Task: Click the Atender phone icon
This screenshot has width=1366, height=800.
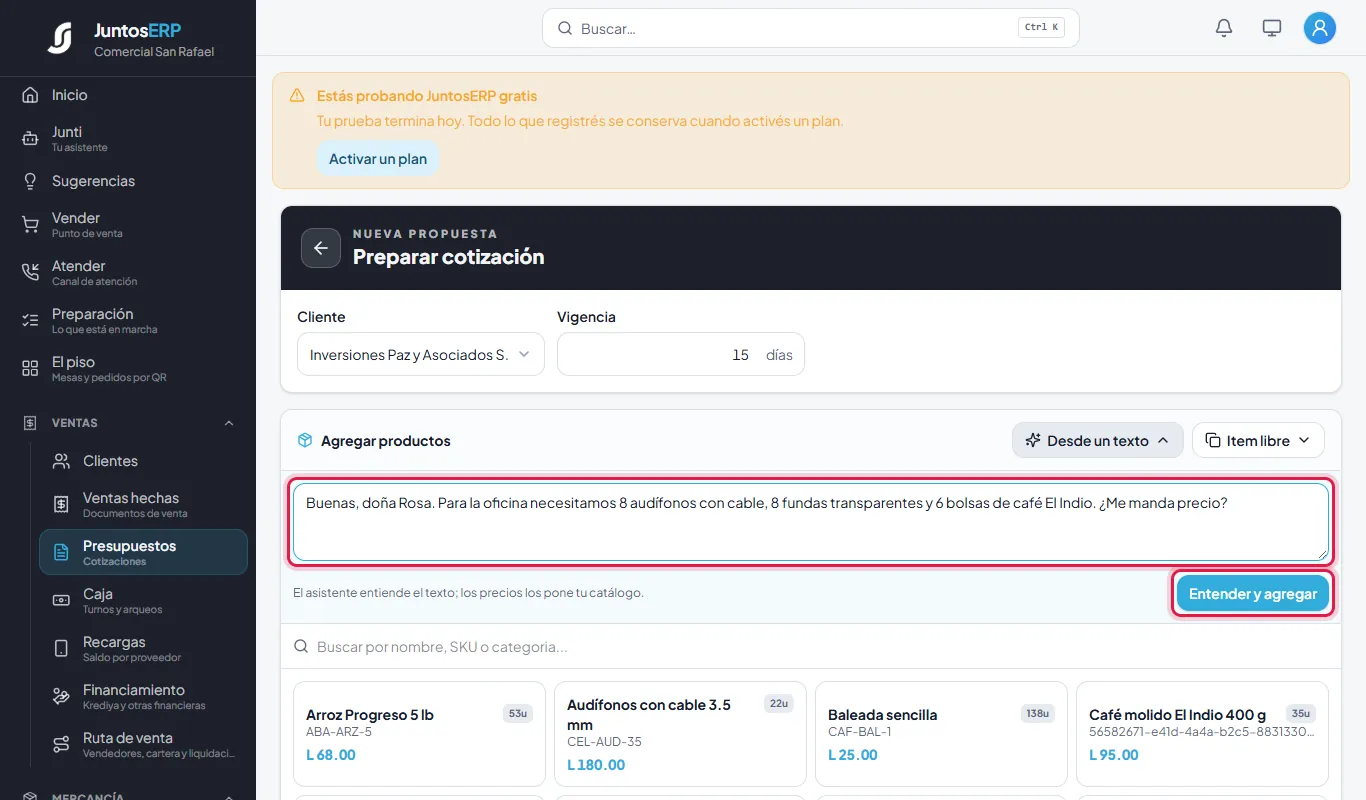Action: 30,273
